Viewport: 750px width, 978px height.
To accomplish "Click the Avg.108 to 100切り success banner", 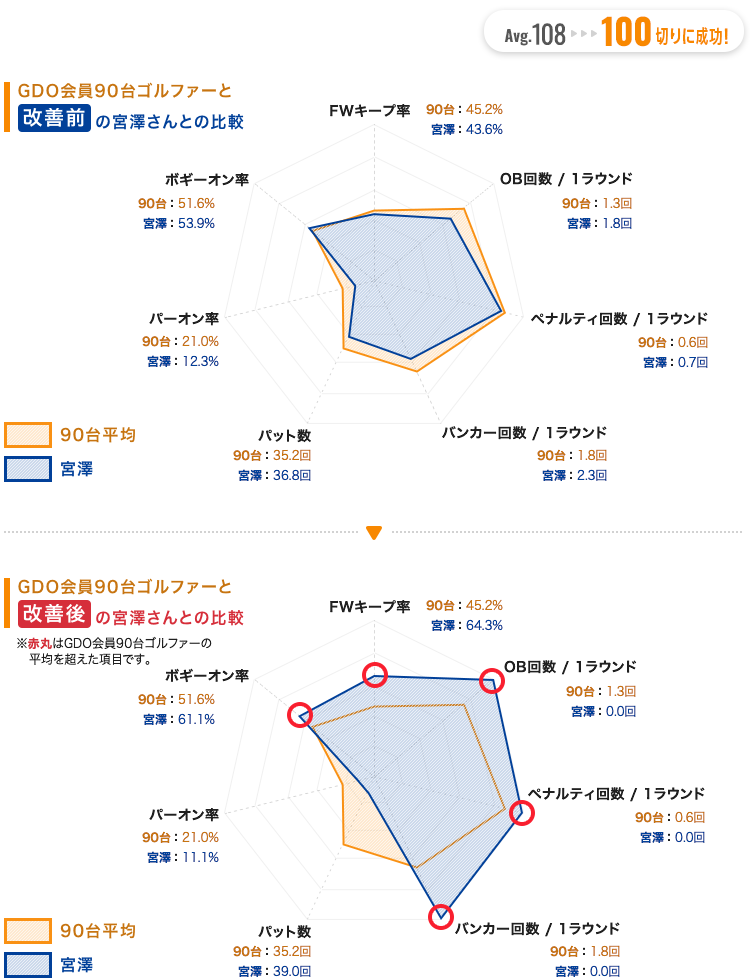I will pos(615,32).
